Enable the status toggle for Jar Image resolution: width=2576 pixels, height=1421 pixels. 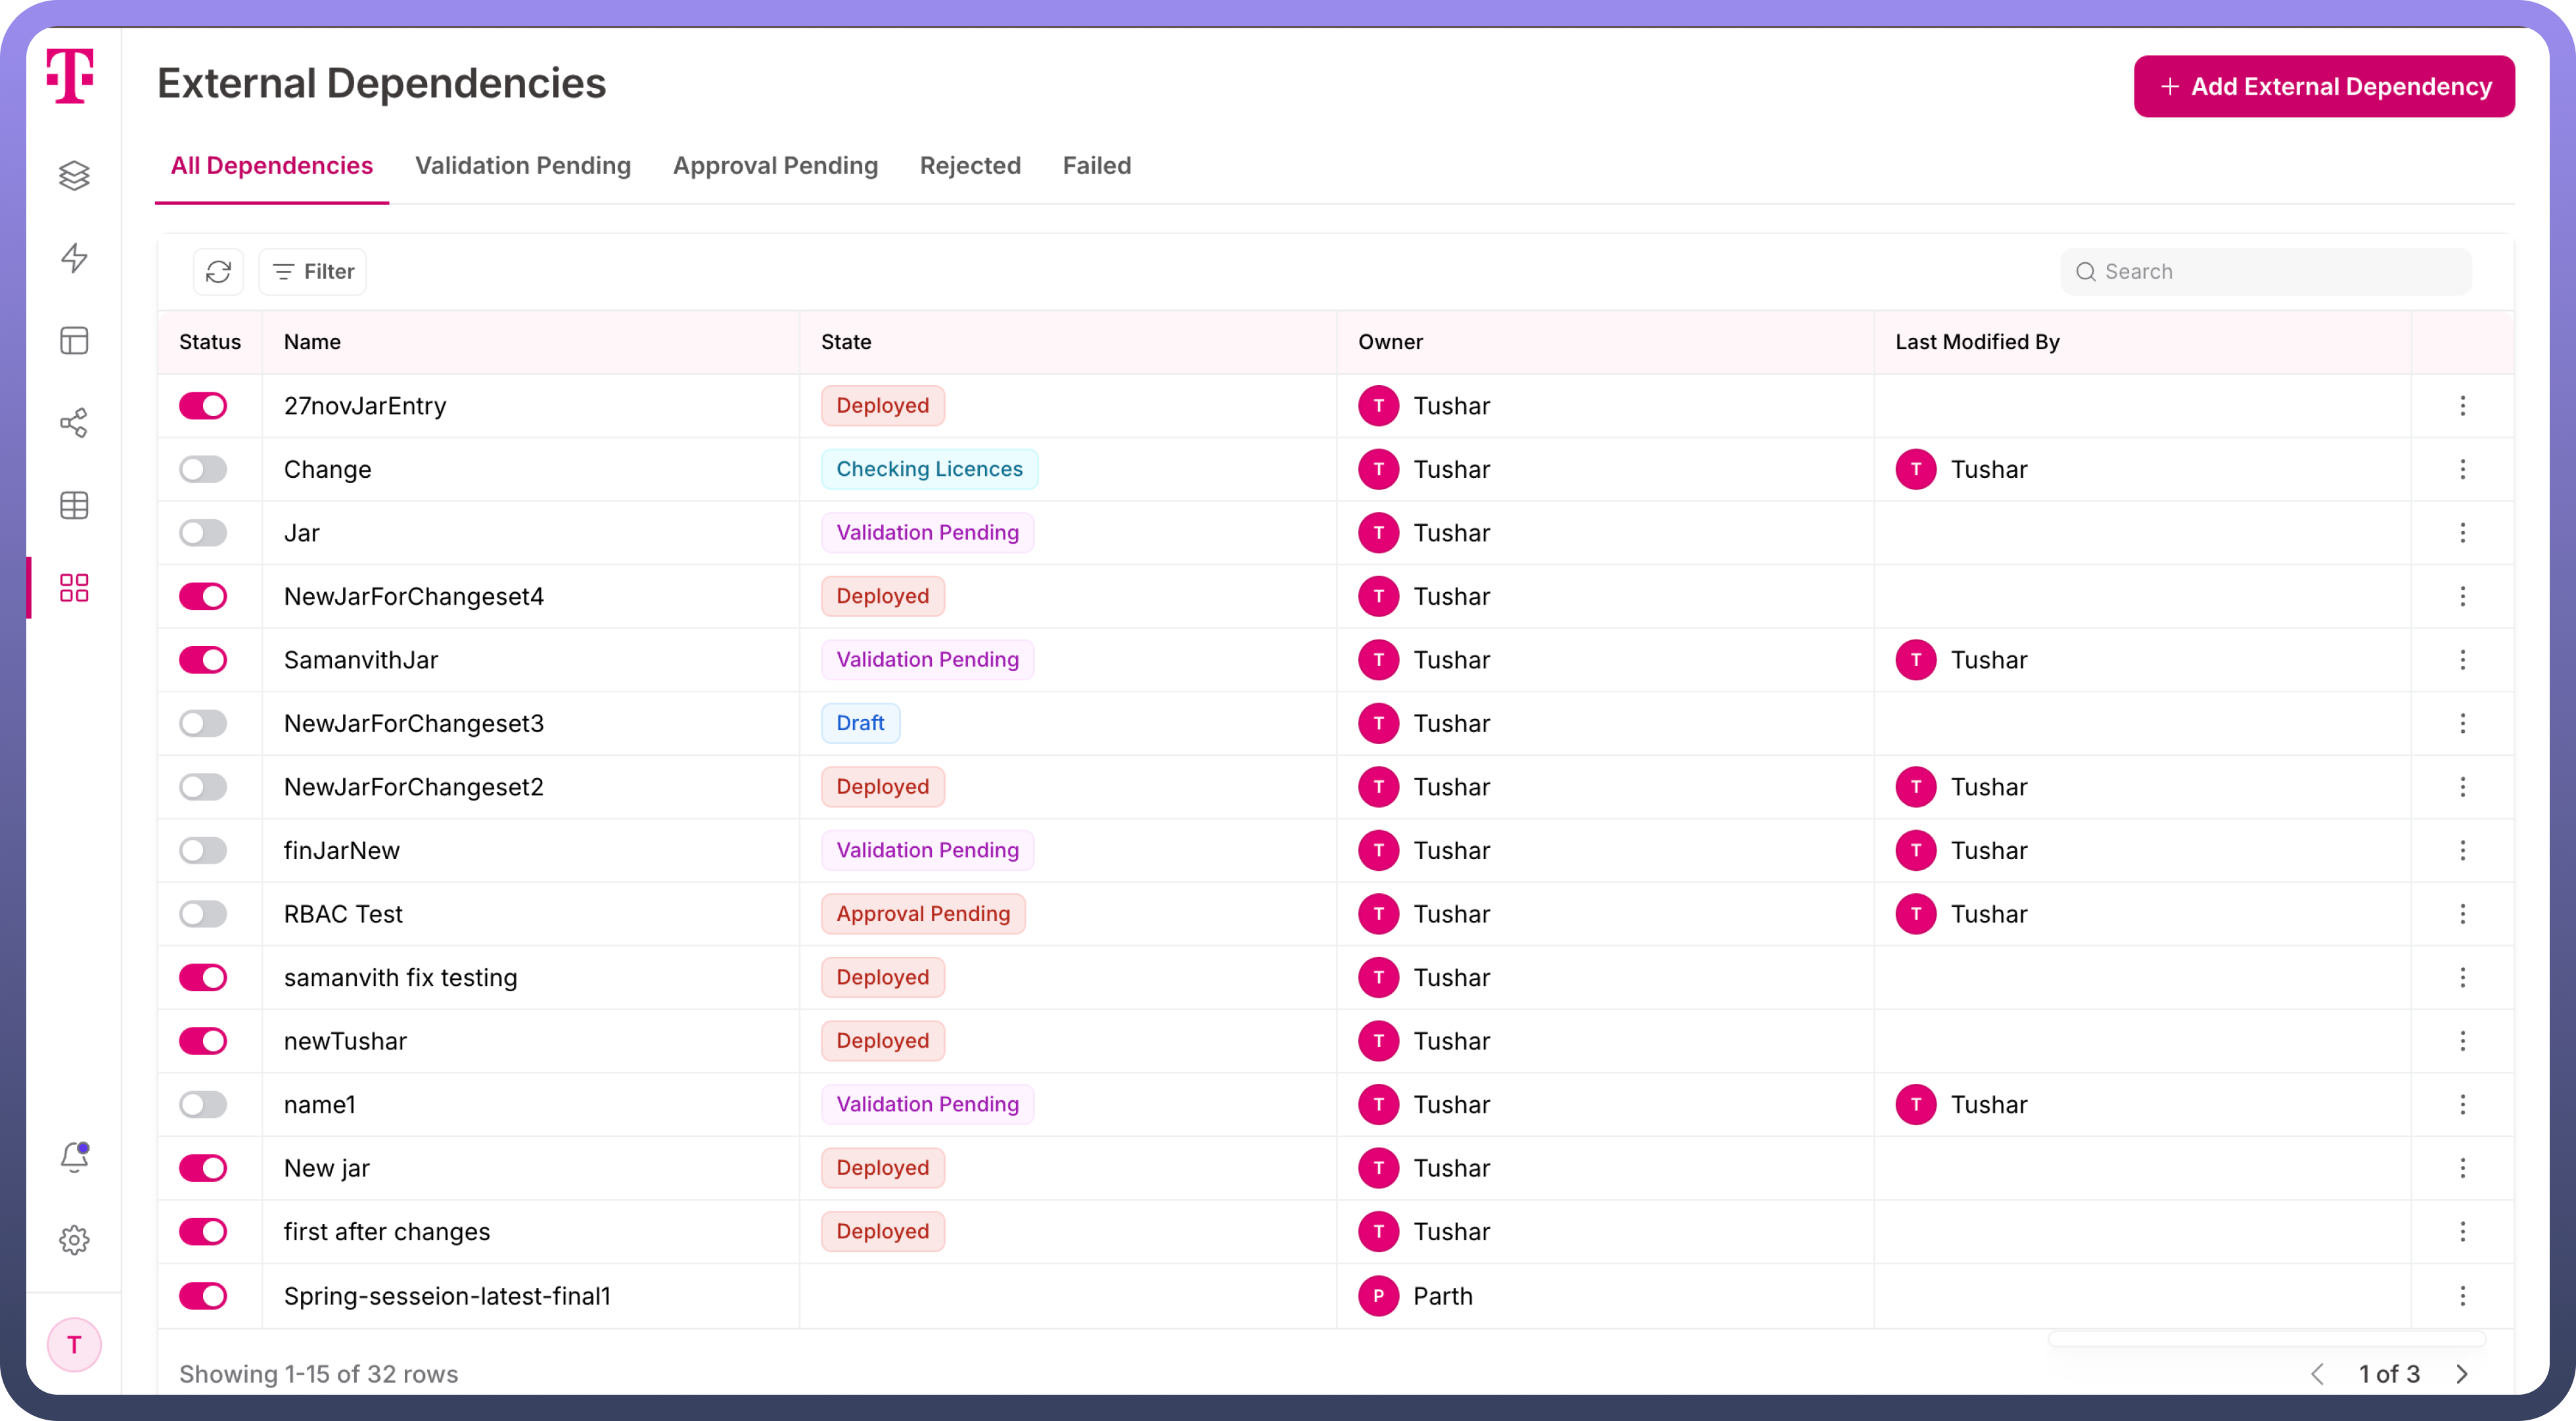203,533
